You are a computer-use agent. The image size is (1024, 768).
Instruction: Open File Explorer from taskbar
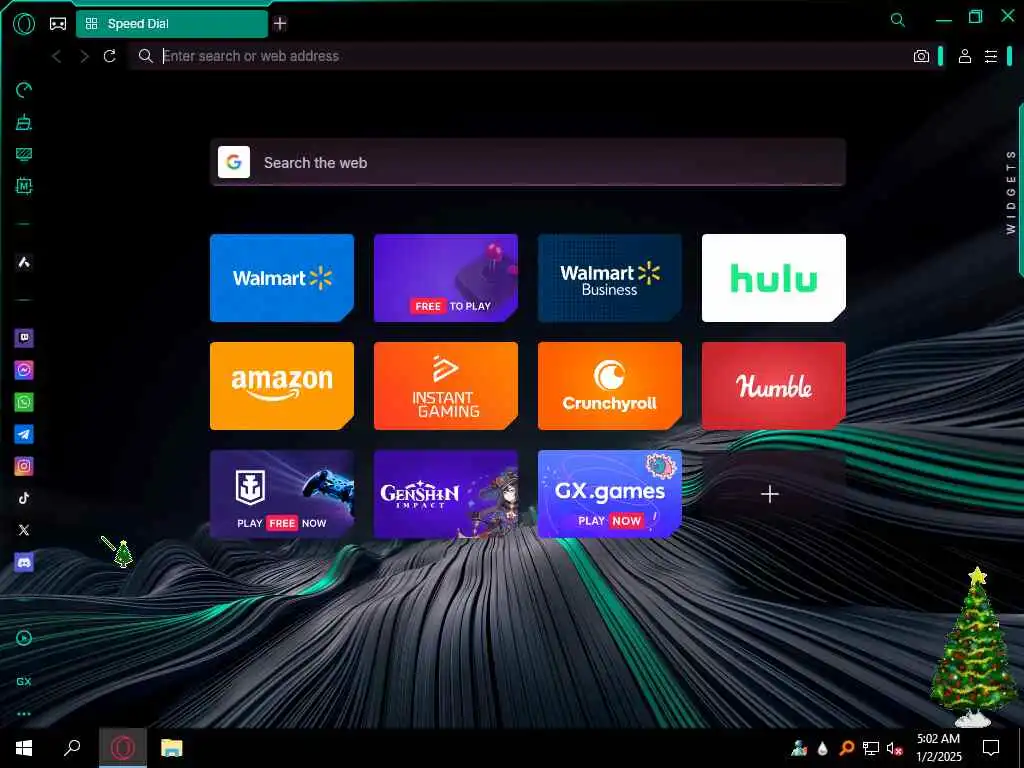[x=172, y=748]
